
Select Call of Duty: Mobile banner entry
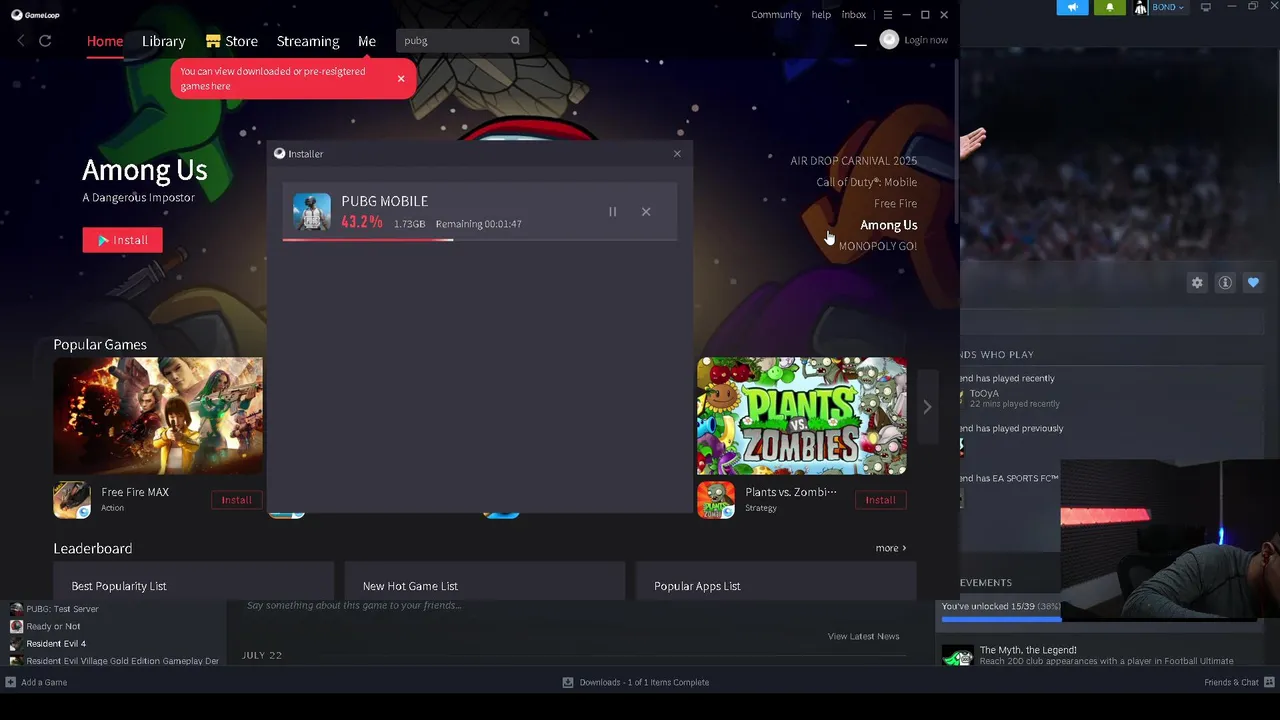pos(866,182)
